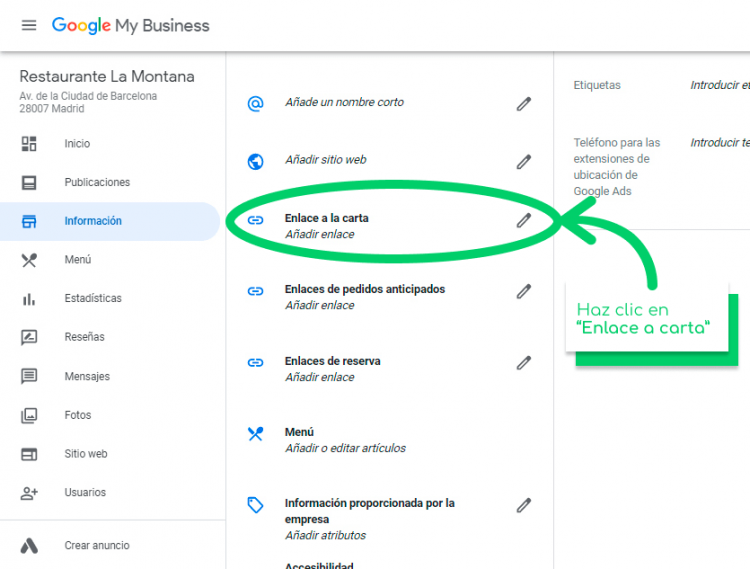Click Añadir atributos
750x569 pixels.
tap(326, 536)
